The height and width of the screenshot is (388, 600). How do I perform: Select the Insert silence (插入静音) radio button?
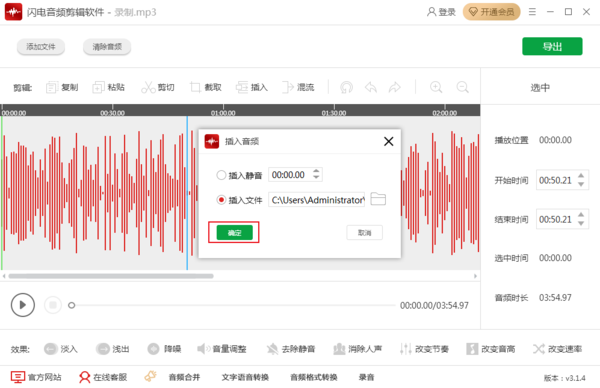click(x=221, y=175)
